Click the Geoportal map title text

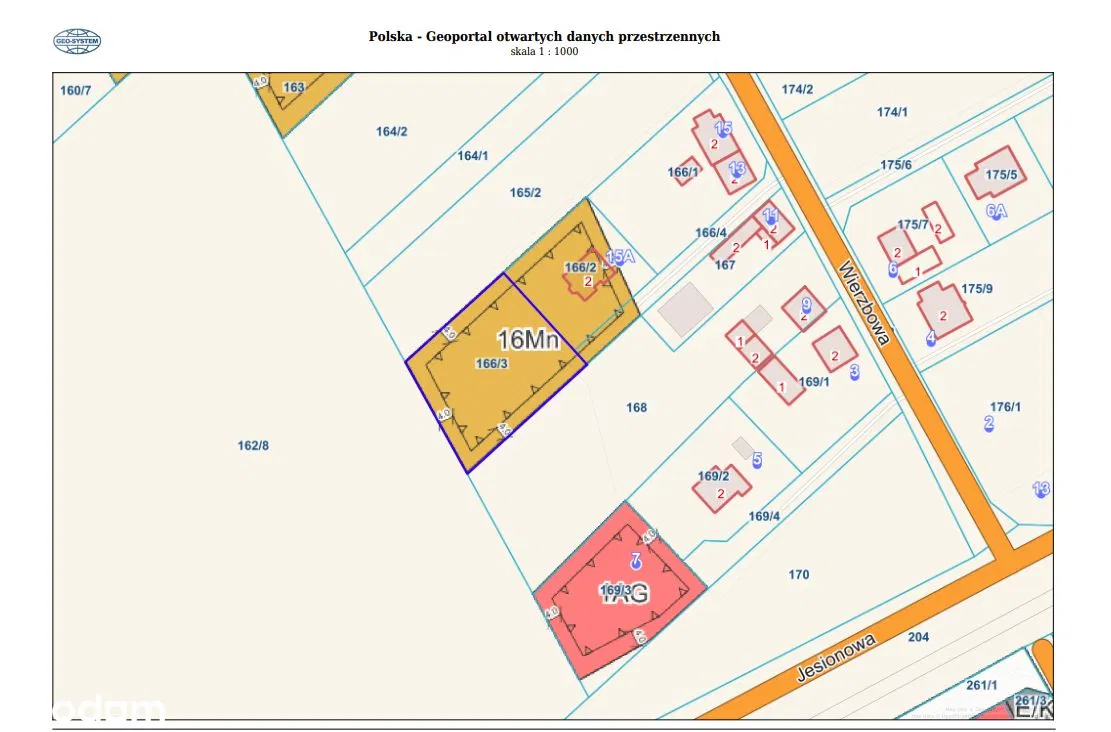[x=544, y=36]
